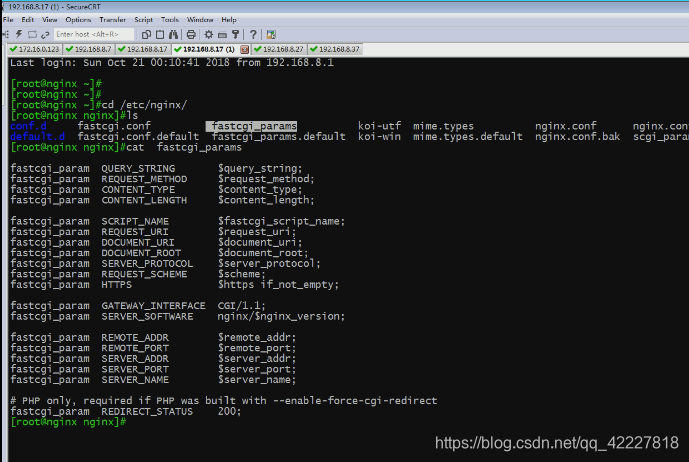Click the koi-win filename
689x462 pixels.
(379, 137)
